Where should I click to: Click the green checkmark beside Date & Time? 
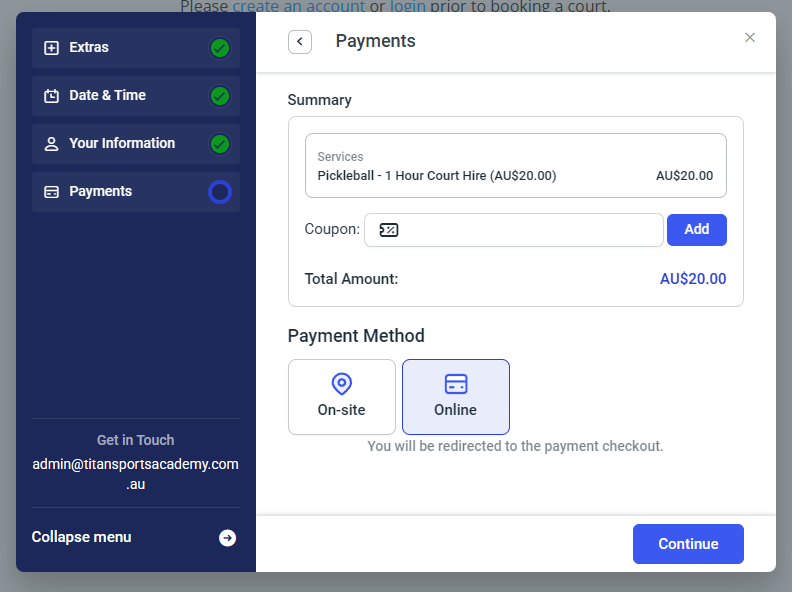(x=220, y=96)
